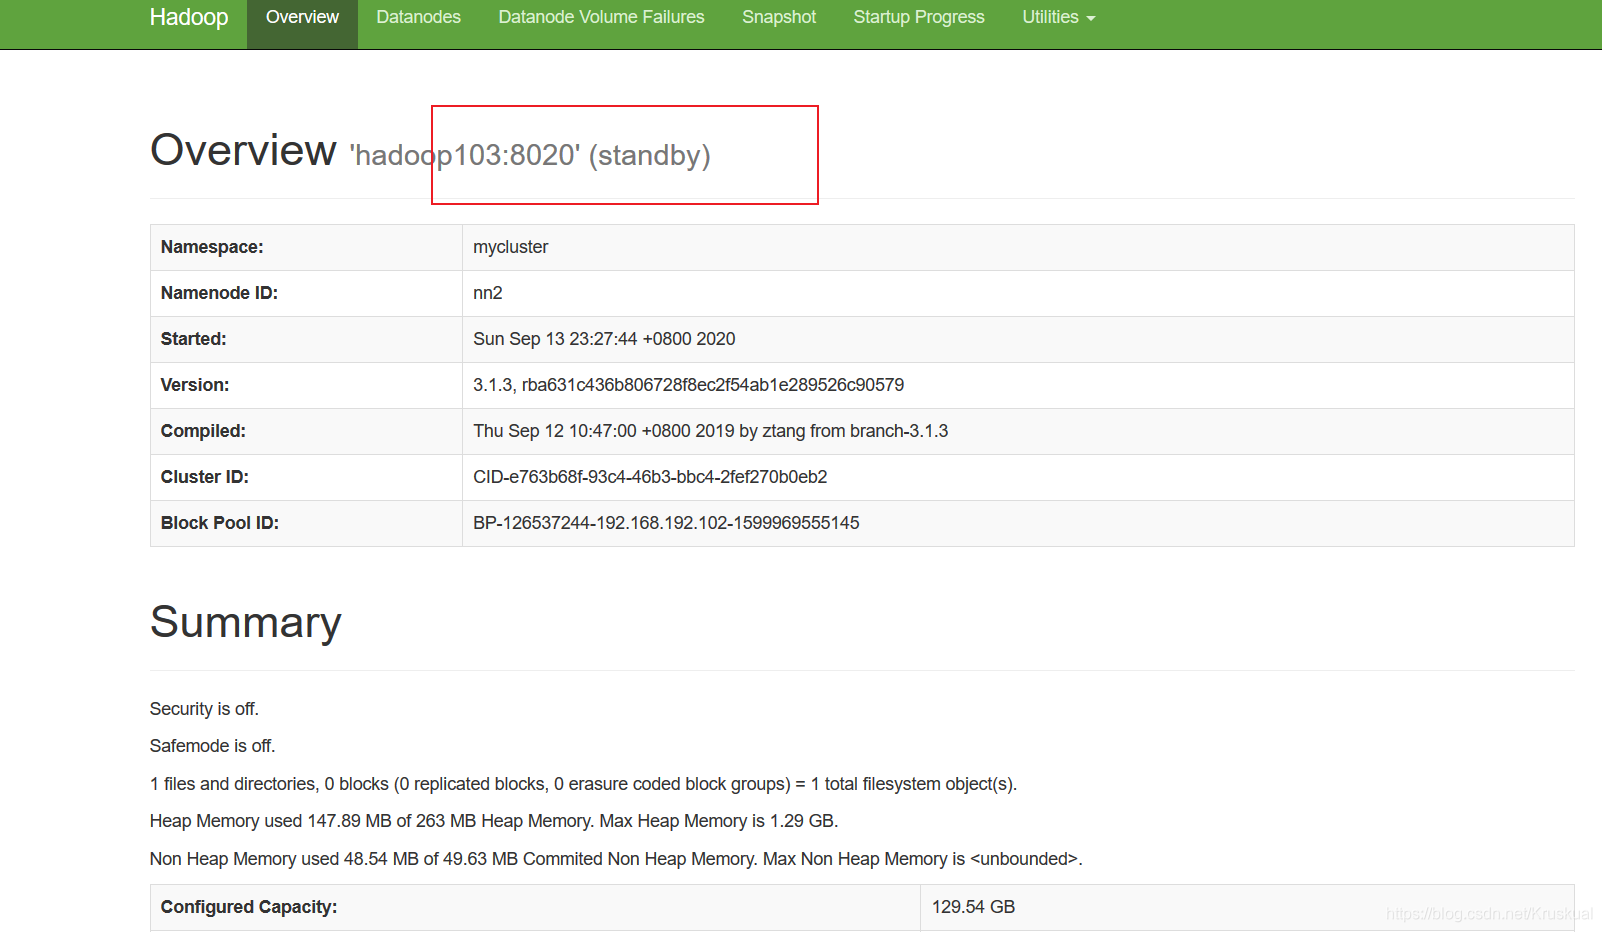Click the Version: label cell
The image size is (1602, 932).
pyautogui.click(x=306, y=385)
